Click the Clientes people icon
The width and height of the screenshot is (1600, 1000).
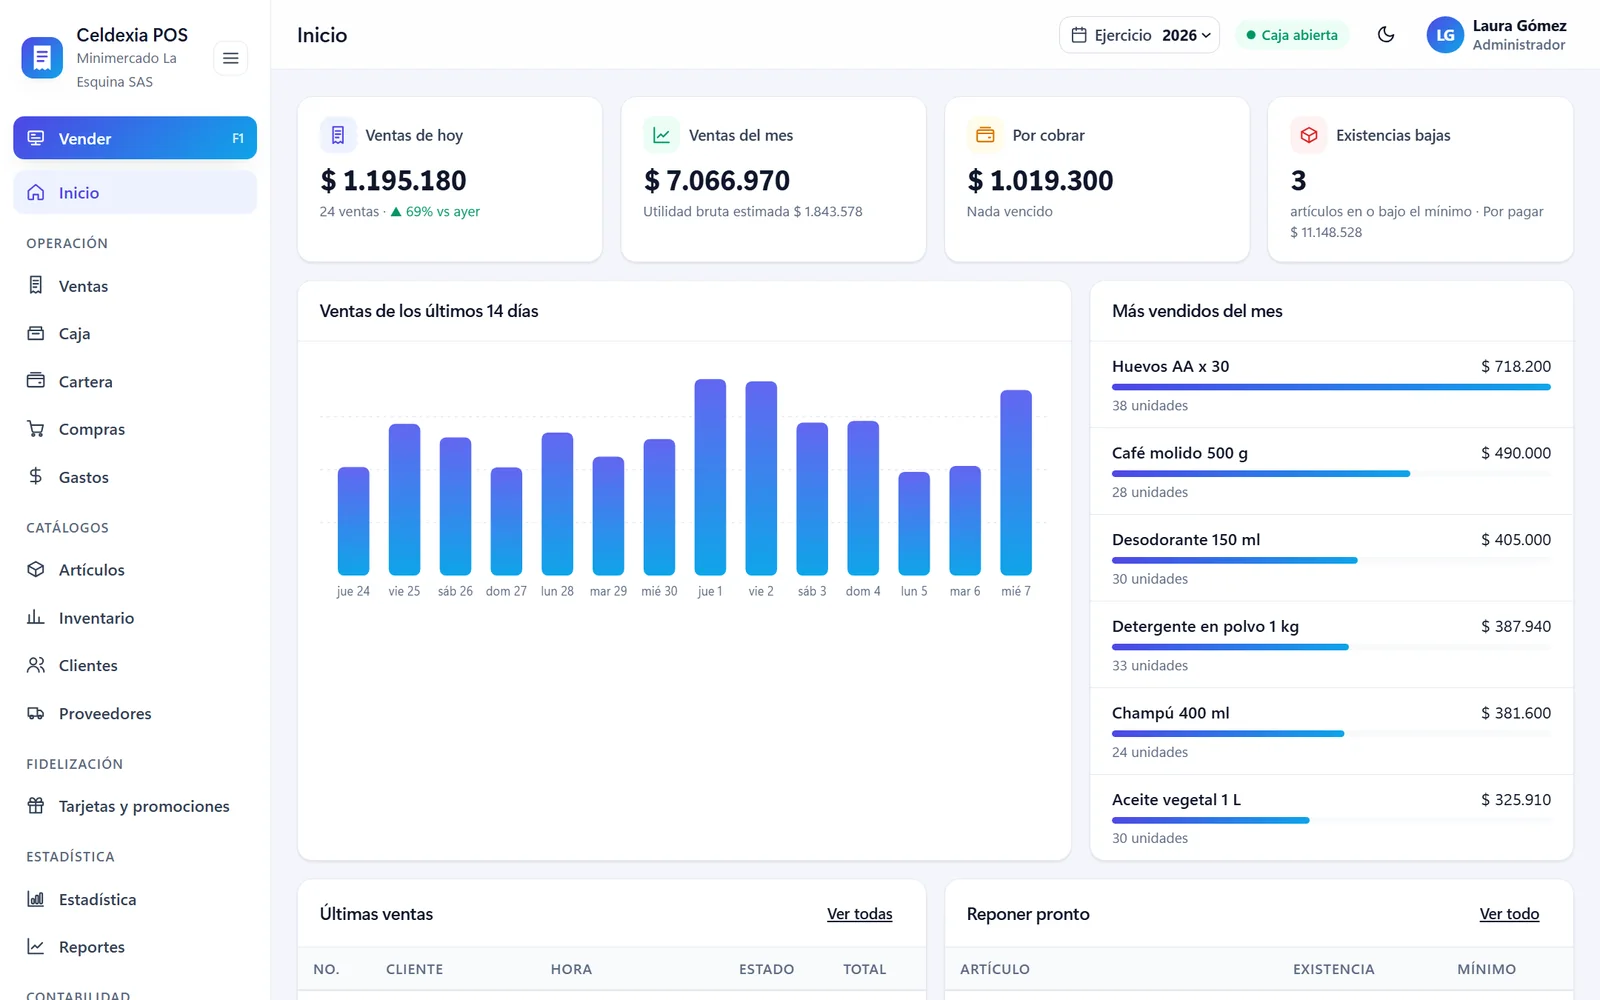tap(36, 665)
